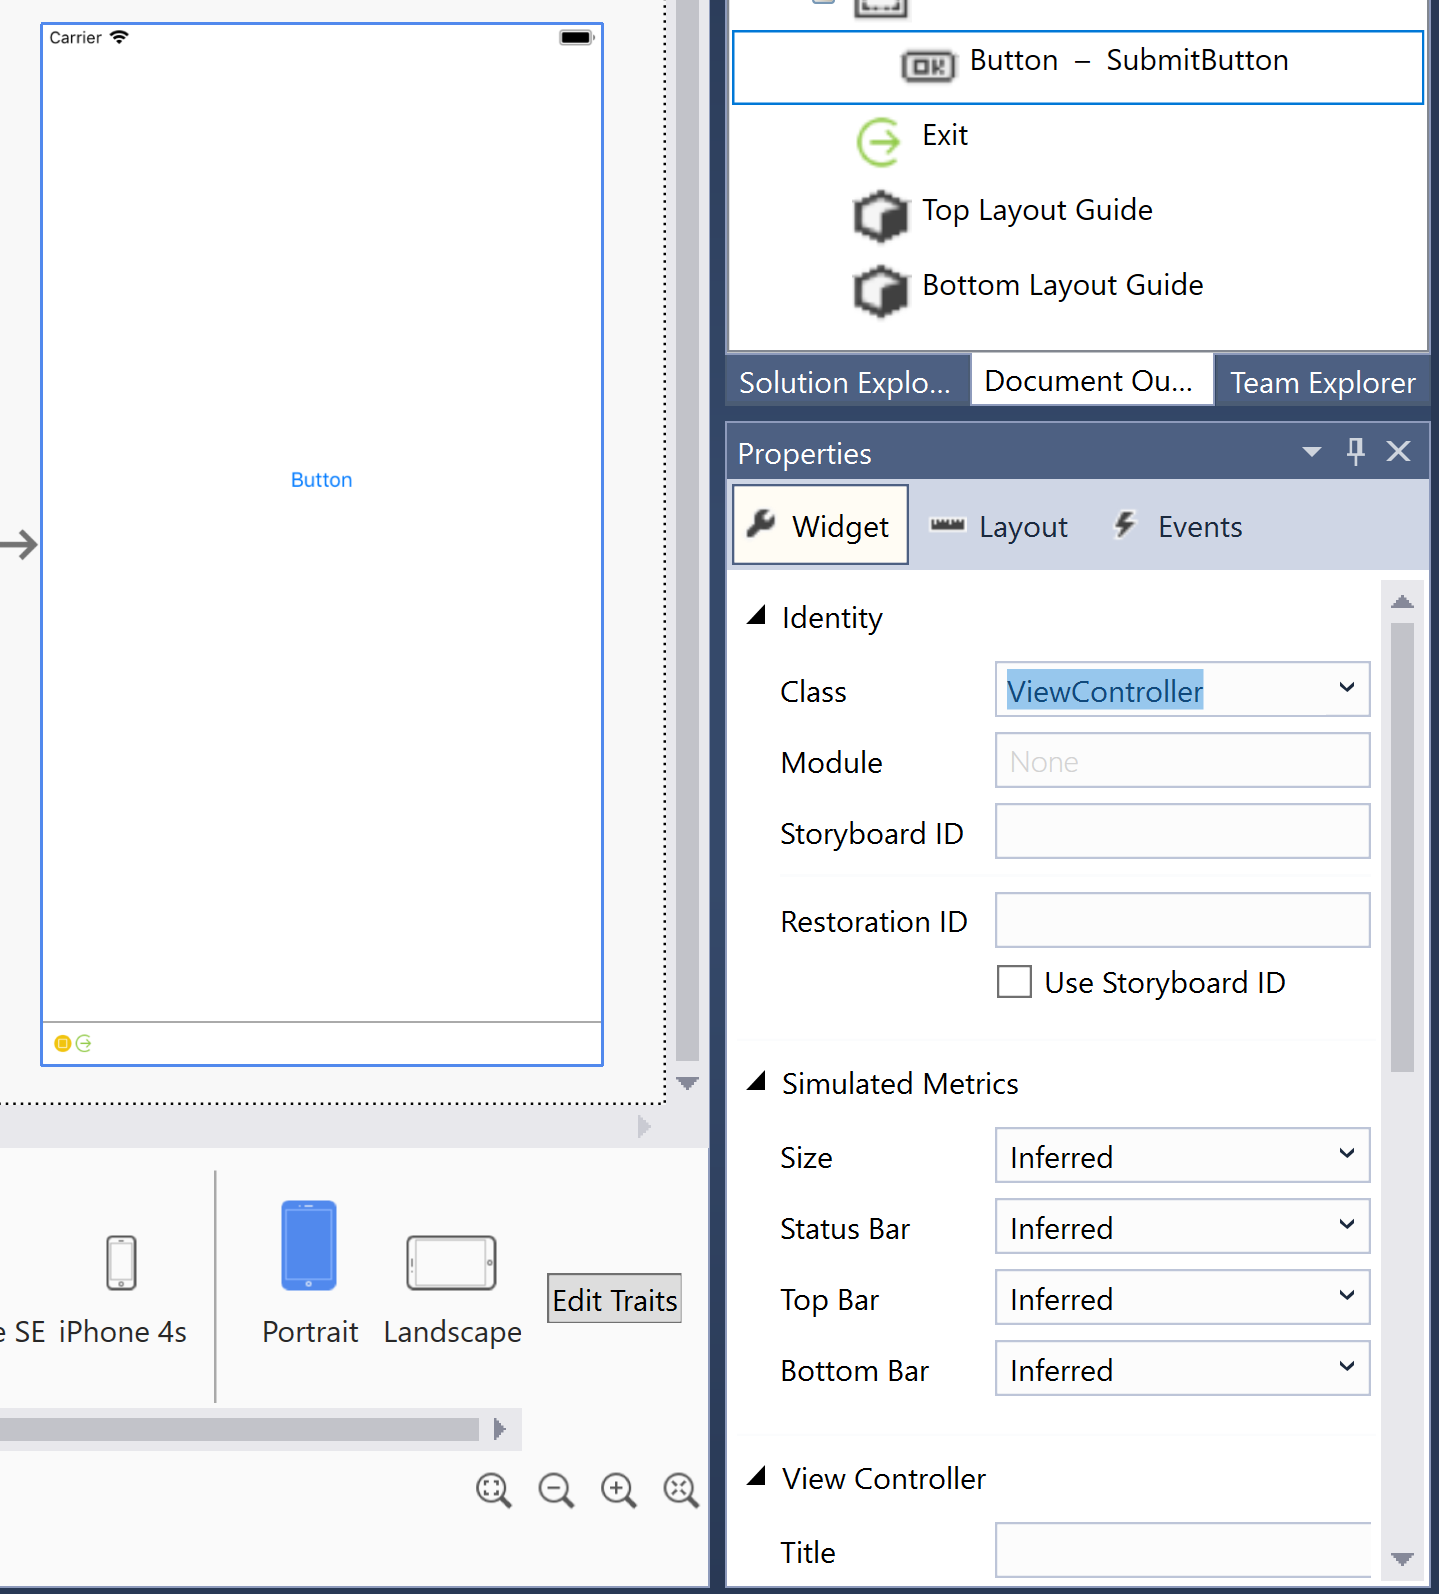The height and width of the screenshot is (1594, 1439).
Task: Click the Module input field
Action: (1182, 761)
